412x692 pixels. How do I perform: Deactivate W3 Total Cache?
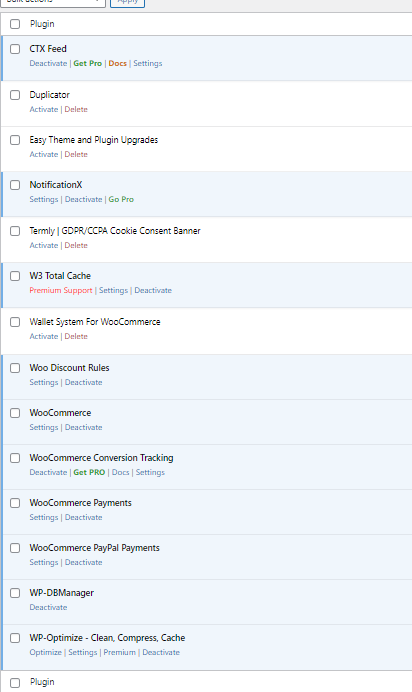(153, 290)
